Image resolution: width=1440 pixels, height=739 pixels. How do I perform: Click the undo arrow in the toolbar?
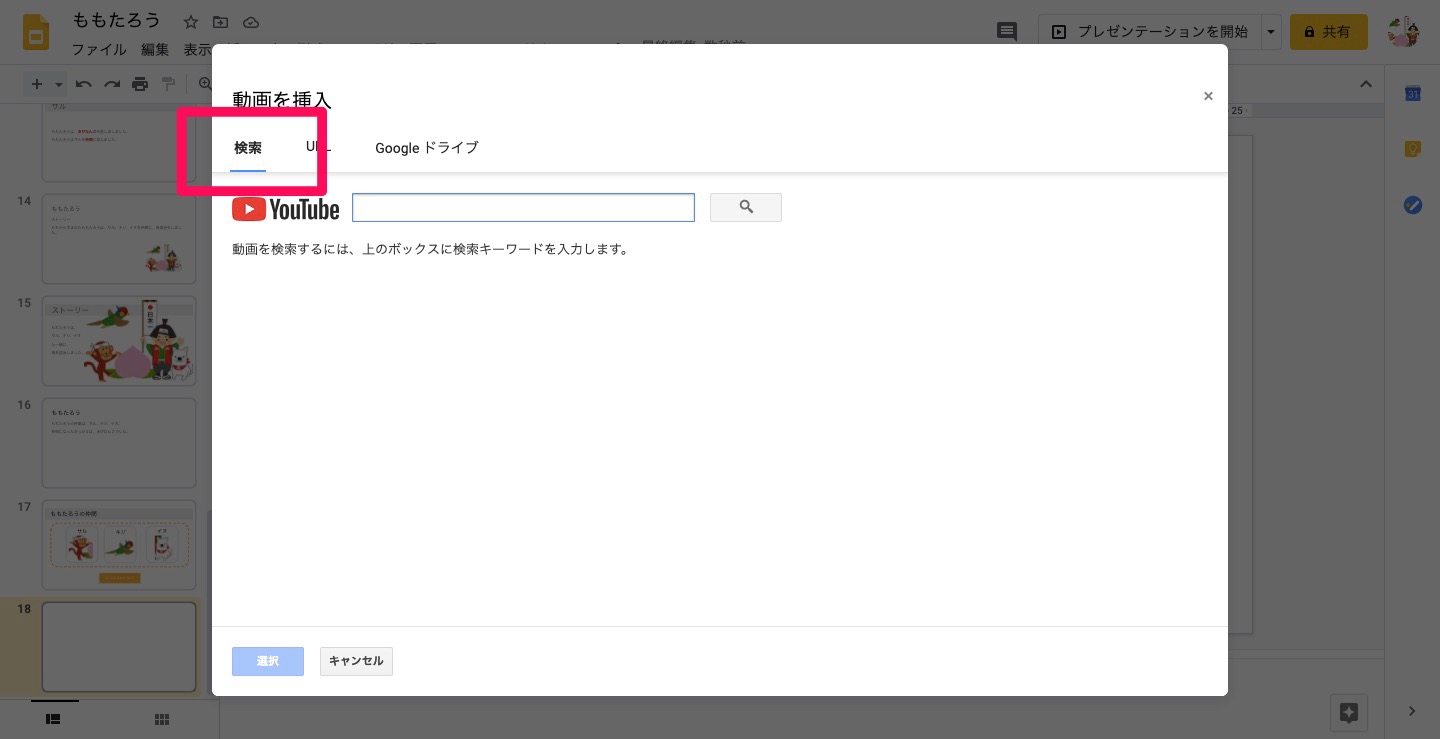84,84
